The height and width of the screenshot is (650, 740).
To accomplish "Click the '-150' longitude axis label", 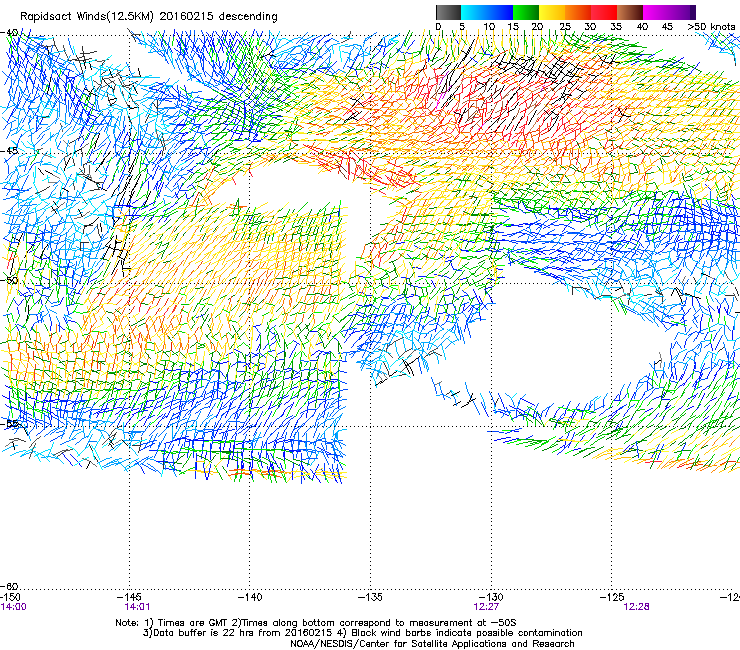I will 10,597.
